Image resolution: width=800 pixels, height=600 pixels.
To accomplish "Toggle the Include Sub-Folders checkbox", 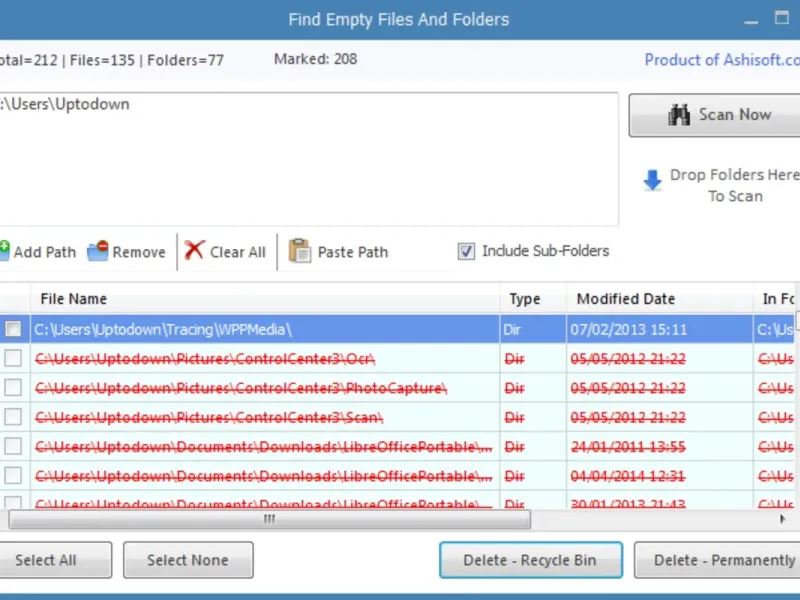I will tap(466, 252).
